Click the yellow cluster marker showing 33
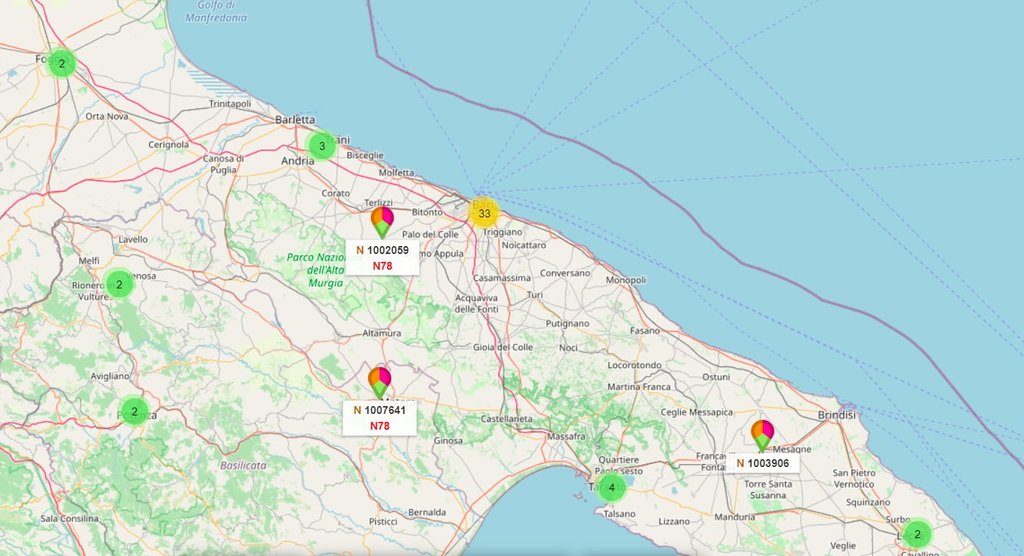The height and width of the screenshot is (556, 1024). pos(484,213)
